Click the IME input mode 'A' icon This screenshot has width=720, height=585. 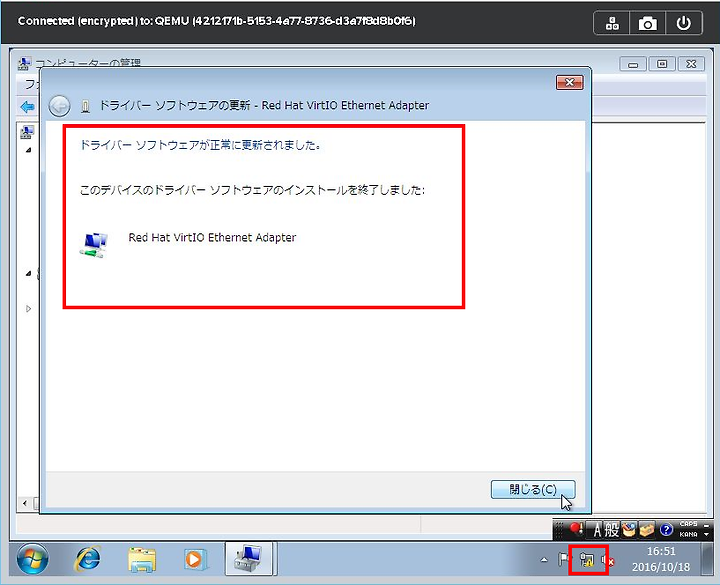(596, 530)
